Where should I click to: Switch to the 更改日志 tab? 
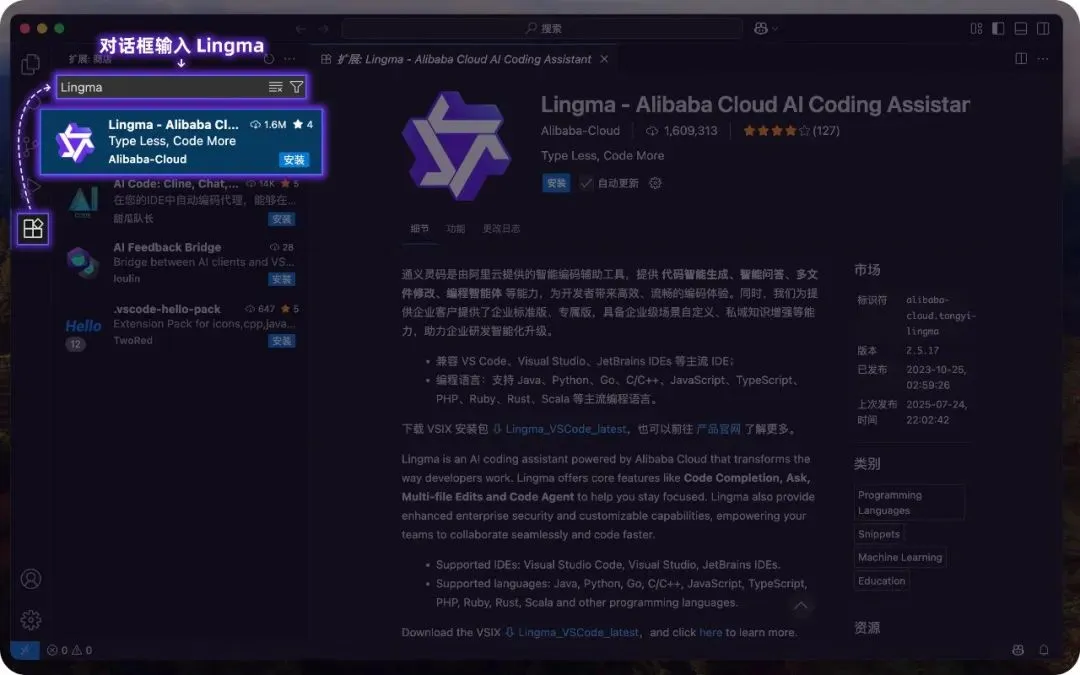pos(501,229)
